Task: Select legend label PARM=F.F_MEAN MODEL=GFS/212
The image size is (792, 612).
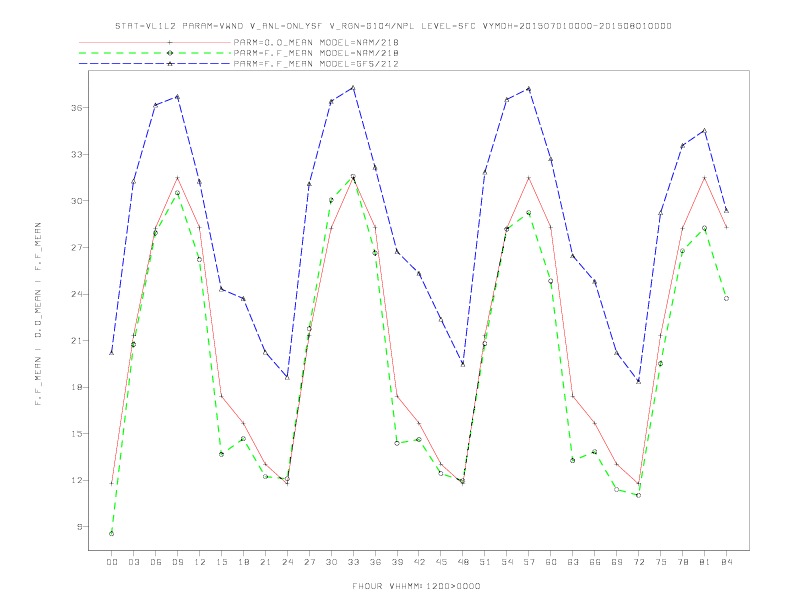Action: point(316,64)
